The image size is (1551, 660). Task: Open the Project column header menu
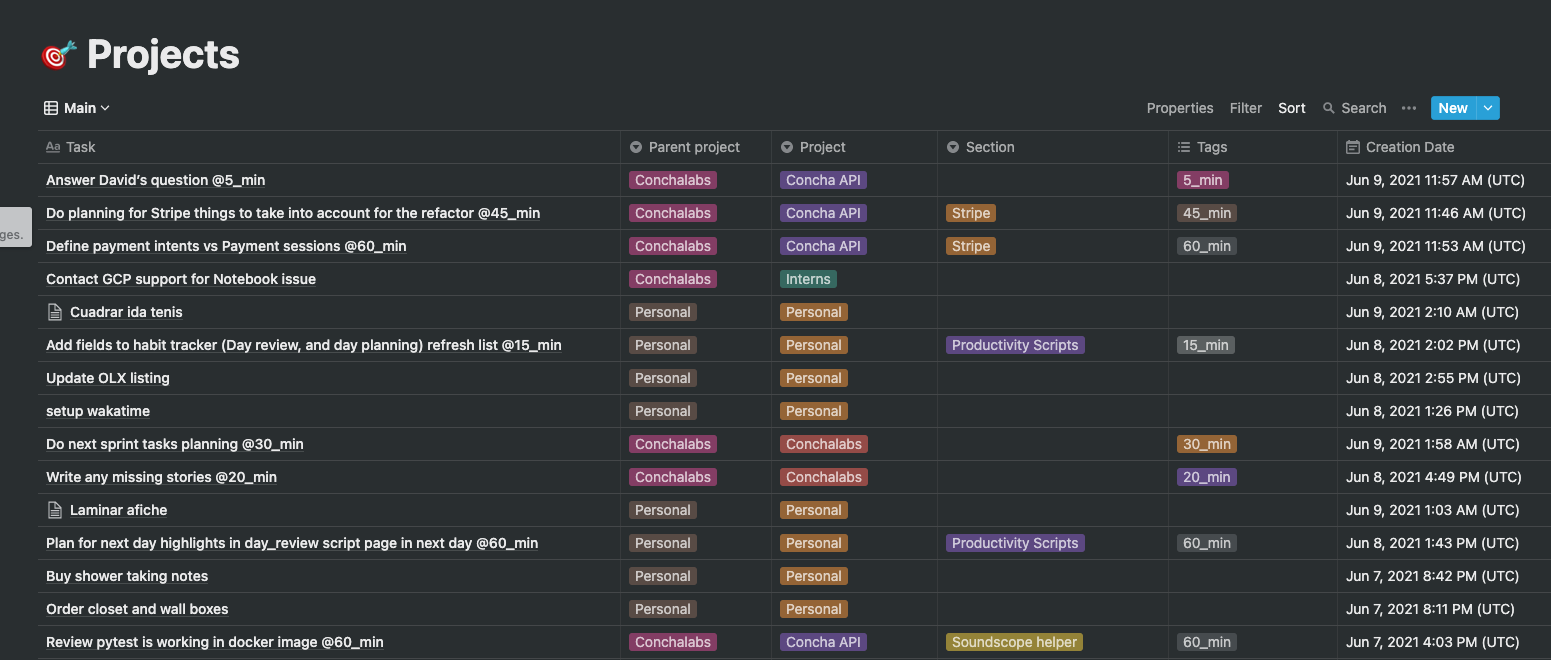(x=854, y=147)
